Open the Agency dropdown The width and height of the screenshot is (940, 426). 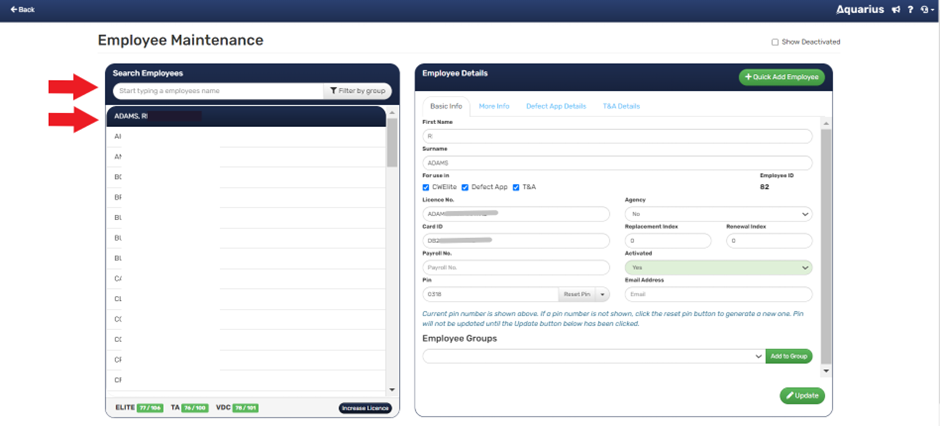(718, 214)
